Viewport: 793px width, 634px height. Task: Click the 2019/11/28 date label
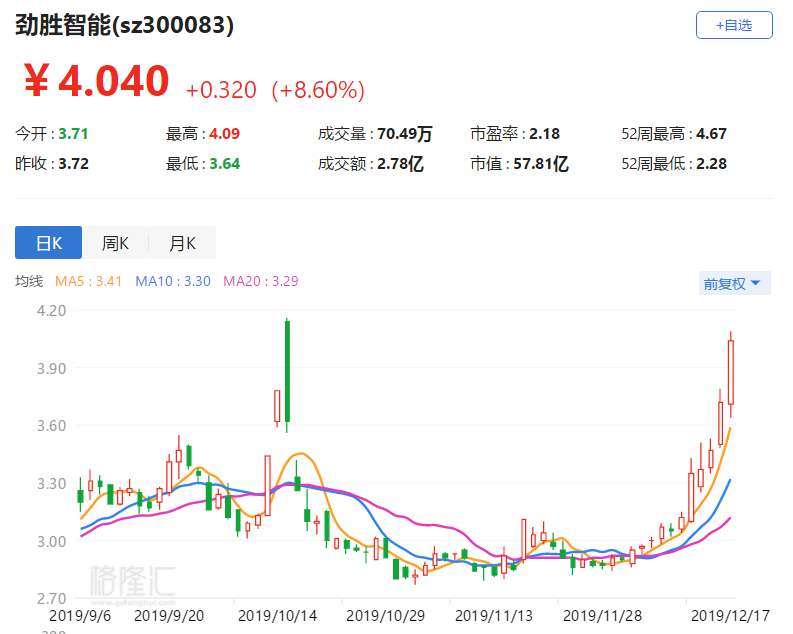pos(602,616)
